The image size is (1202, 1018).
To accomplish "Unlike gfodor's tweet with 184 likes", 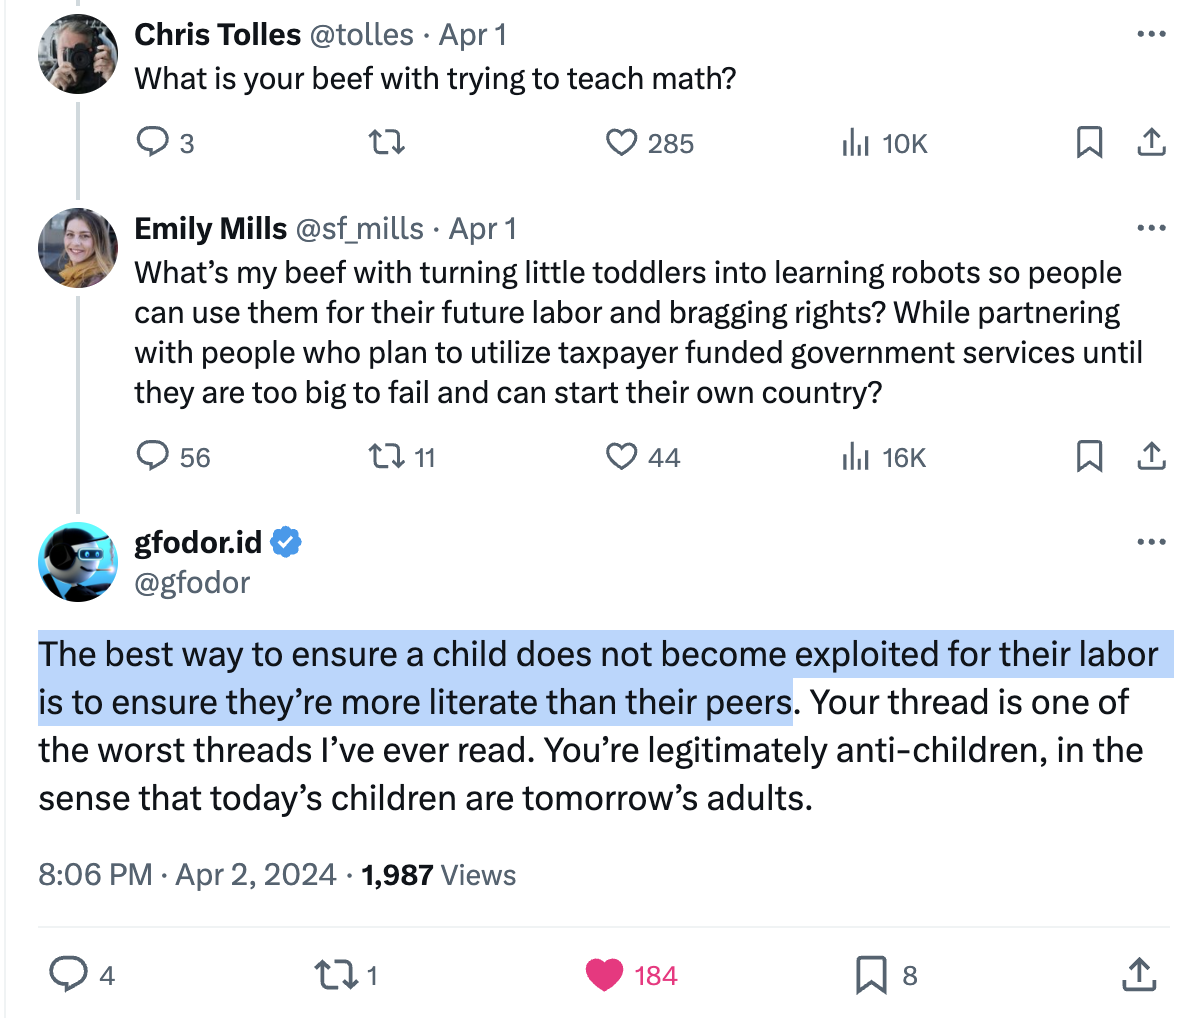I will tap(604, 974).
